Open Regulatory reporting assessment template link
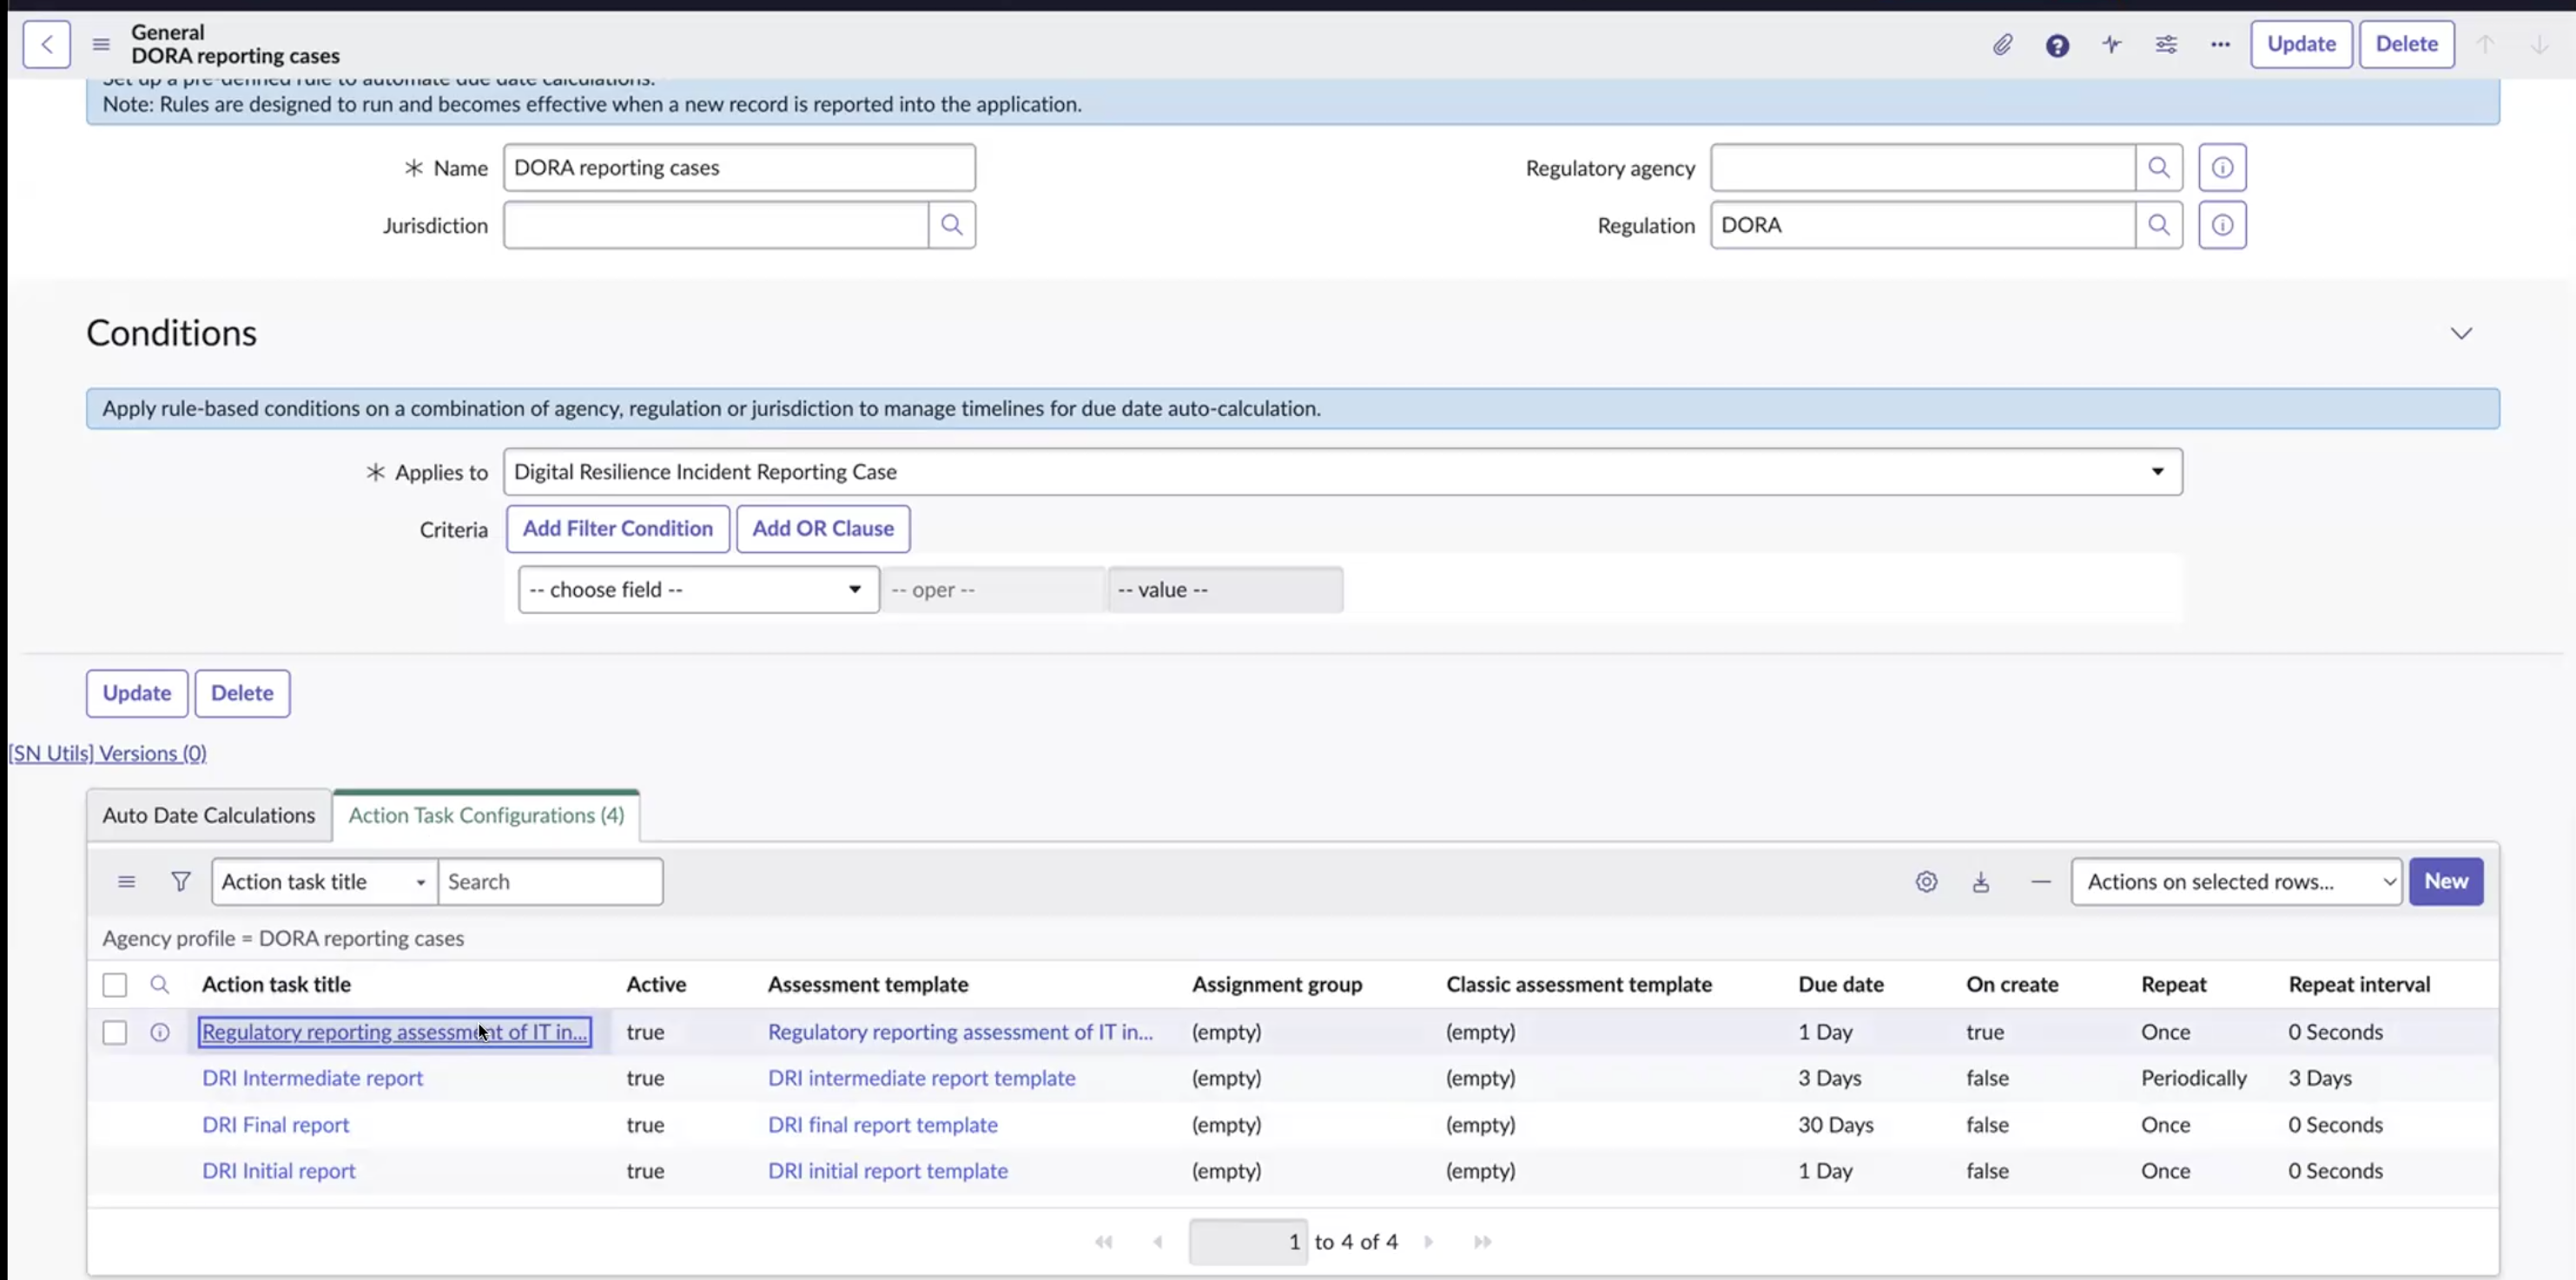Screen dimensions: 2576x1280 tap(960, 1032)
